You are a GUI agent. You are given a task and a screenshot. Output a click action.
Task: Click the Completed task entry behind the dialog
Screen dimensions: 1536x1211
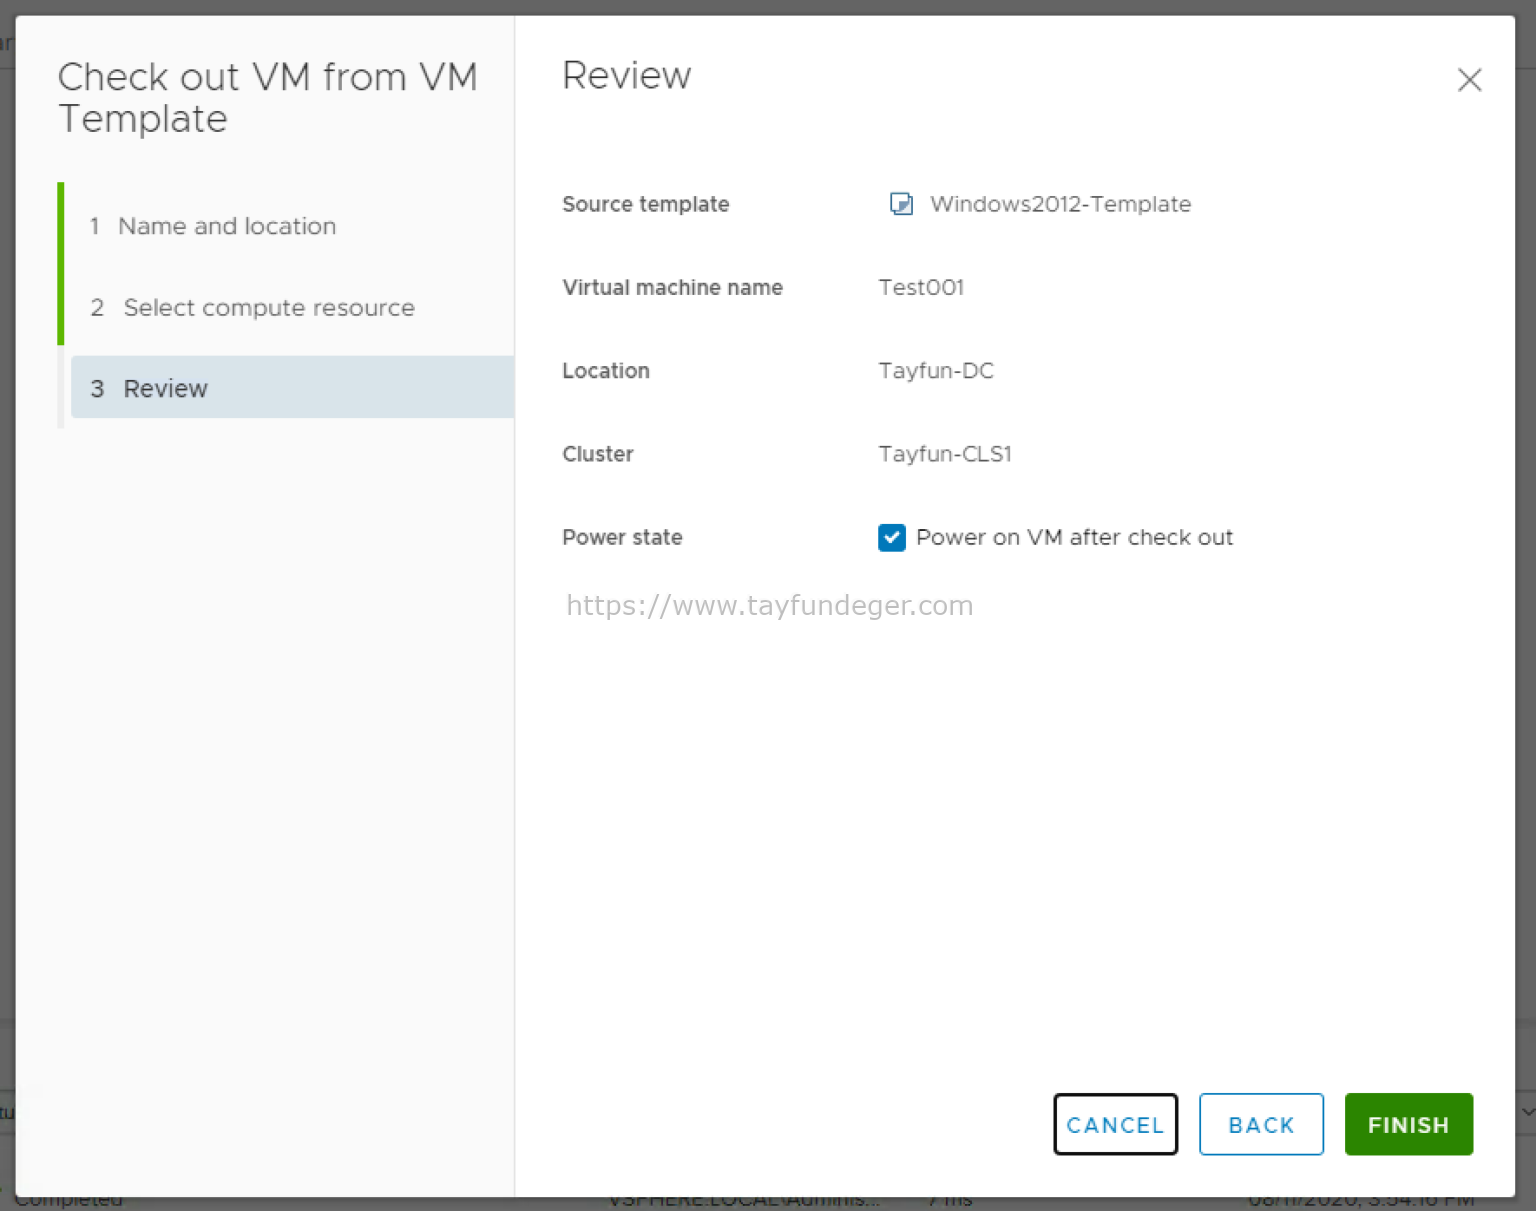tap(66, 1197)
